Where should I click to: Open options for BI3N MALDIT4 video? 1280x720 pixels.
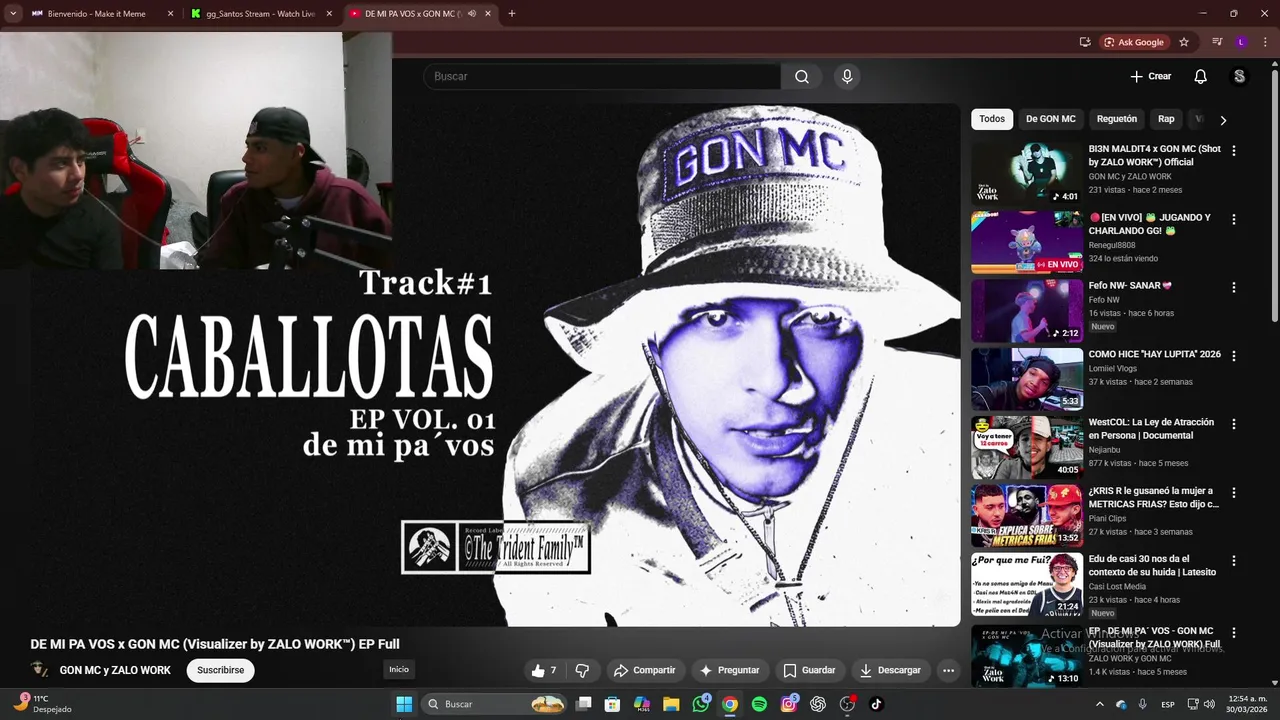tap(1233, 151)
